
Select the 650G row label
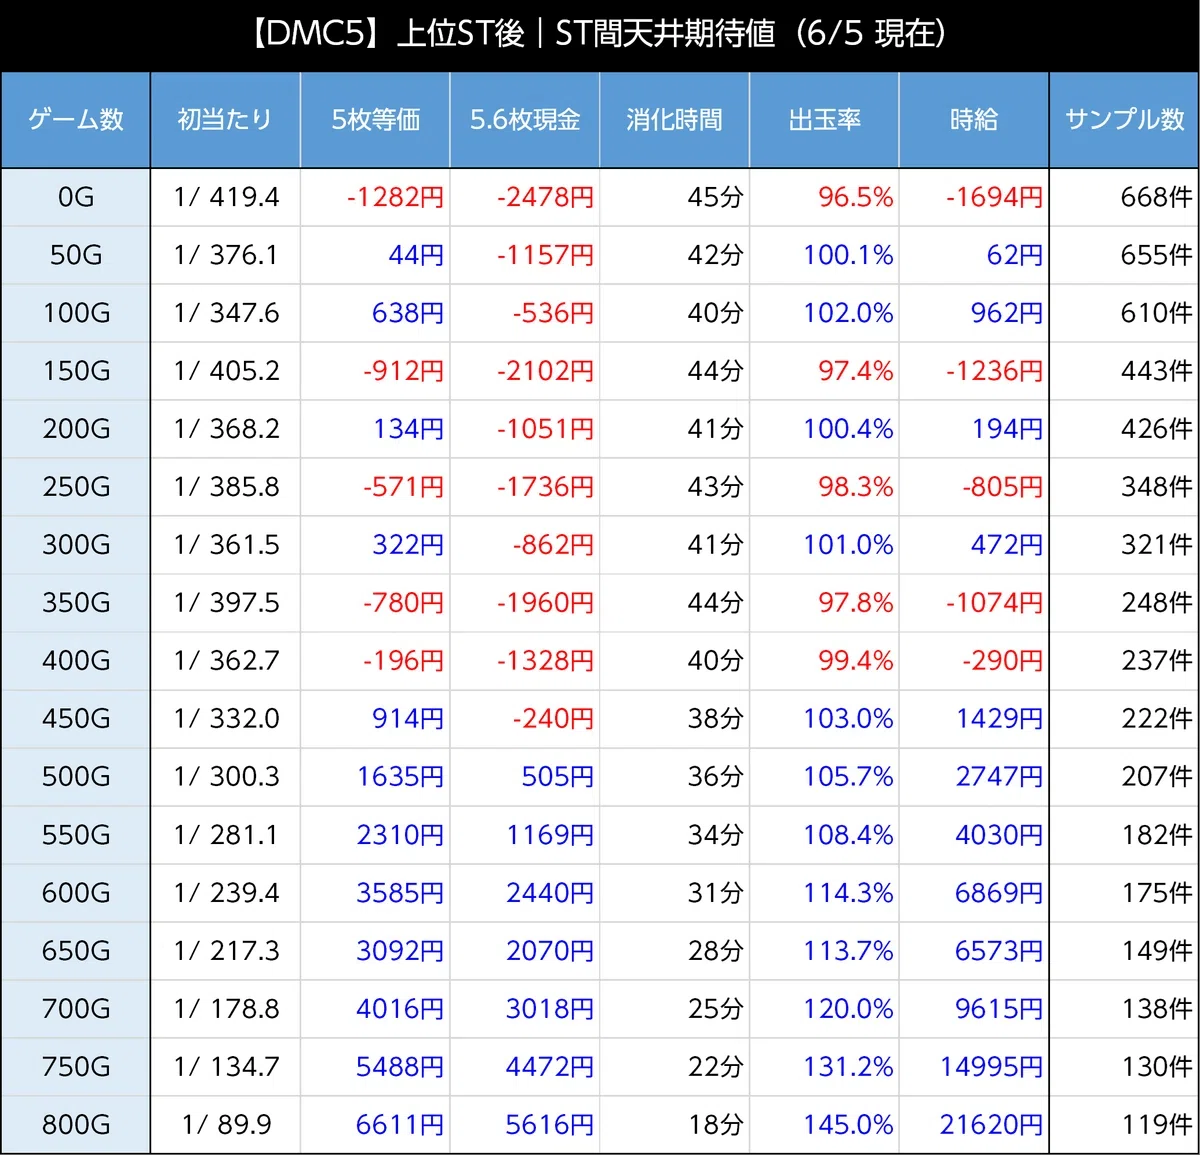[76, 951]
